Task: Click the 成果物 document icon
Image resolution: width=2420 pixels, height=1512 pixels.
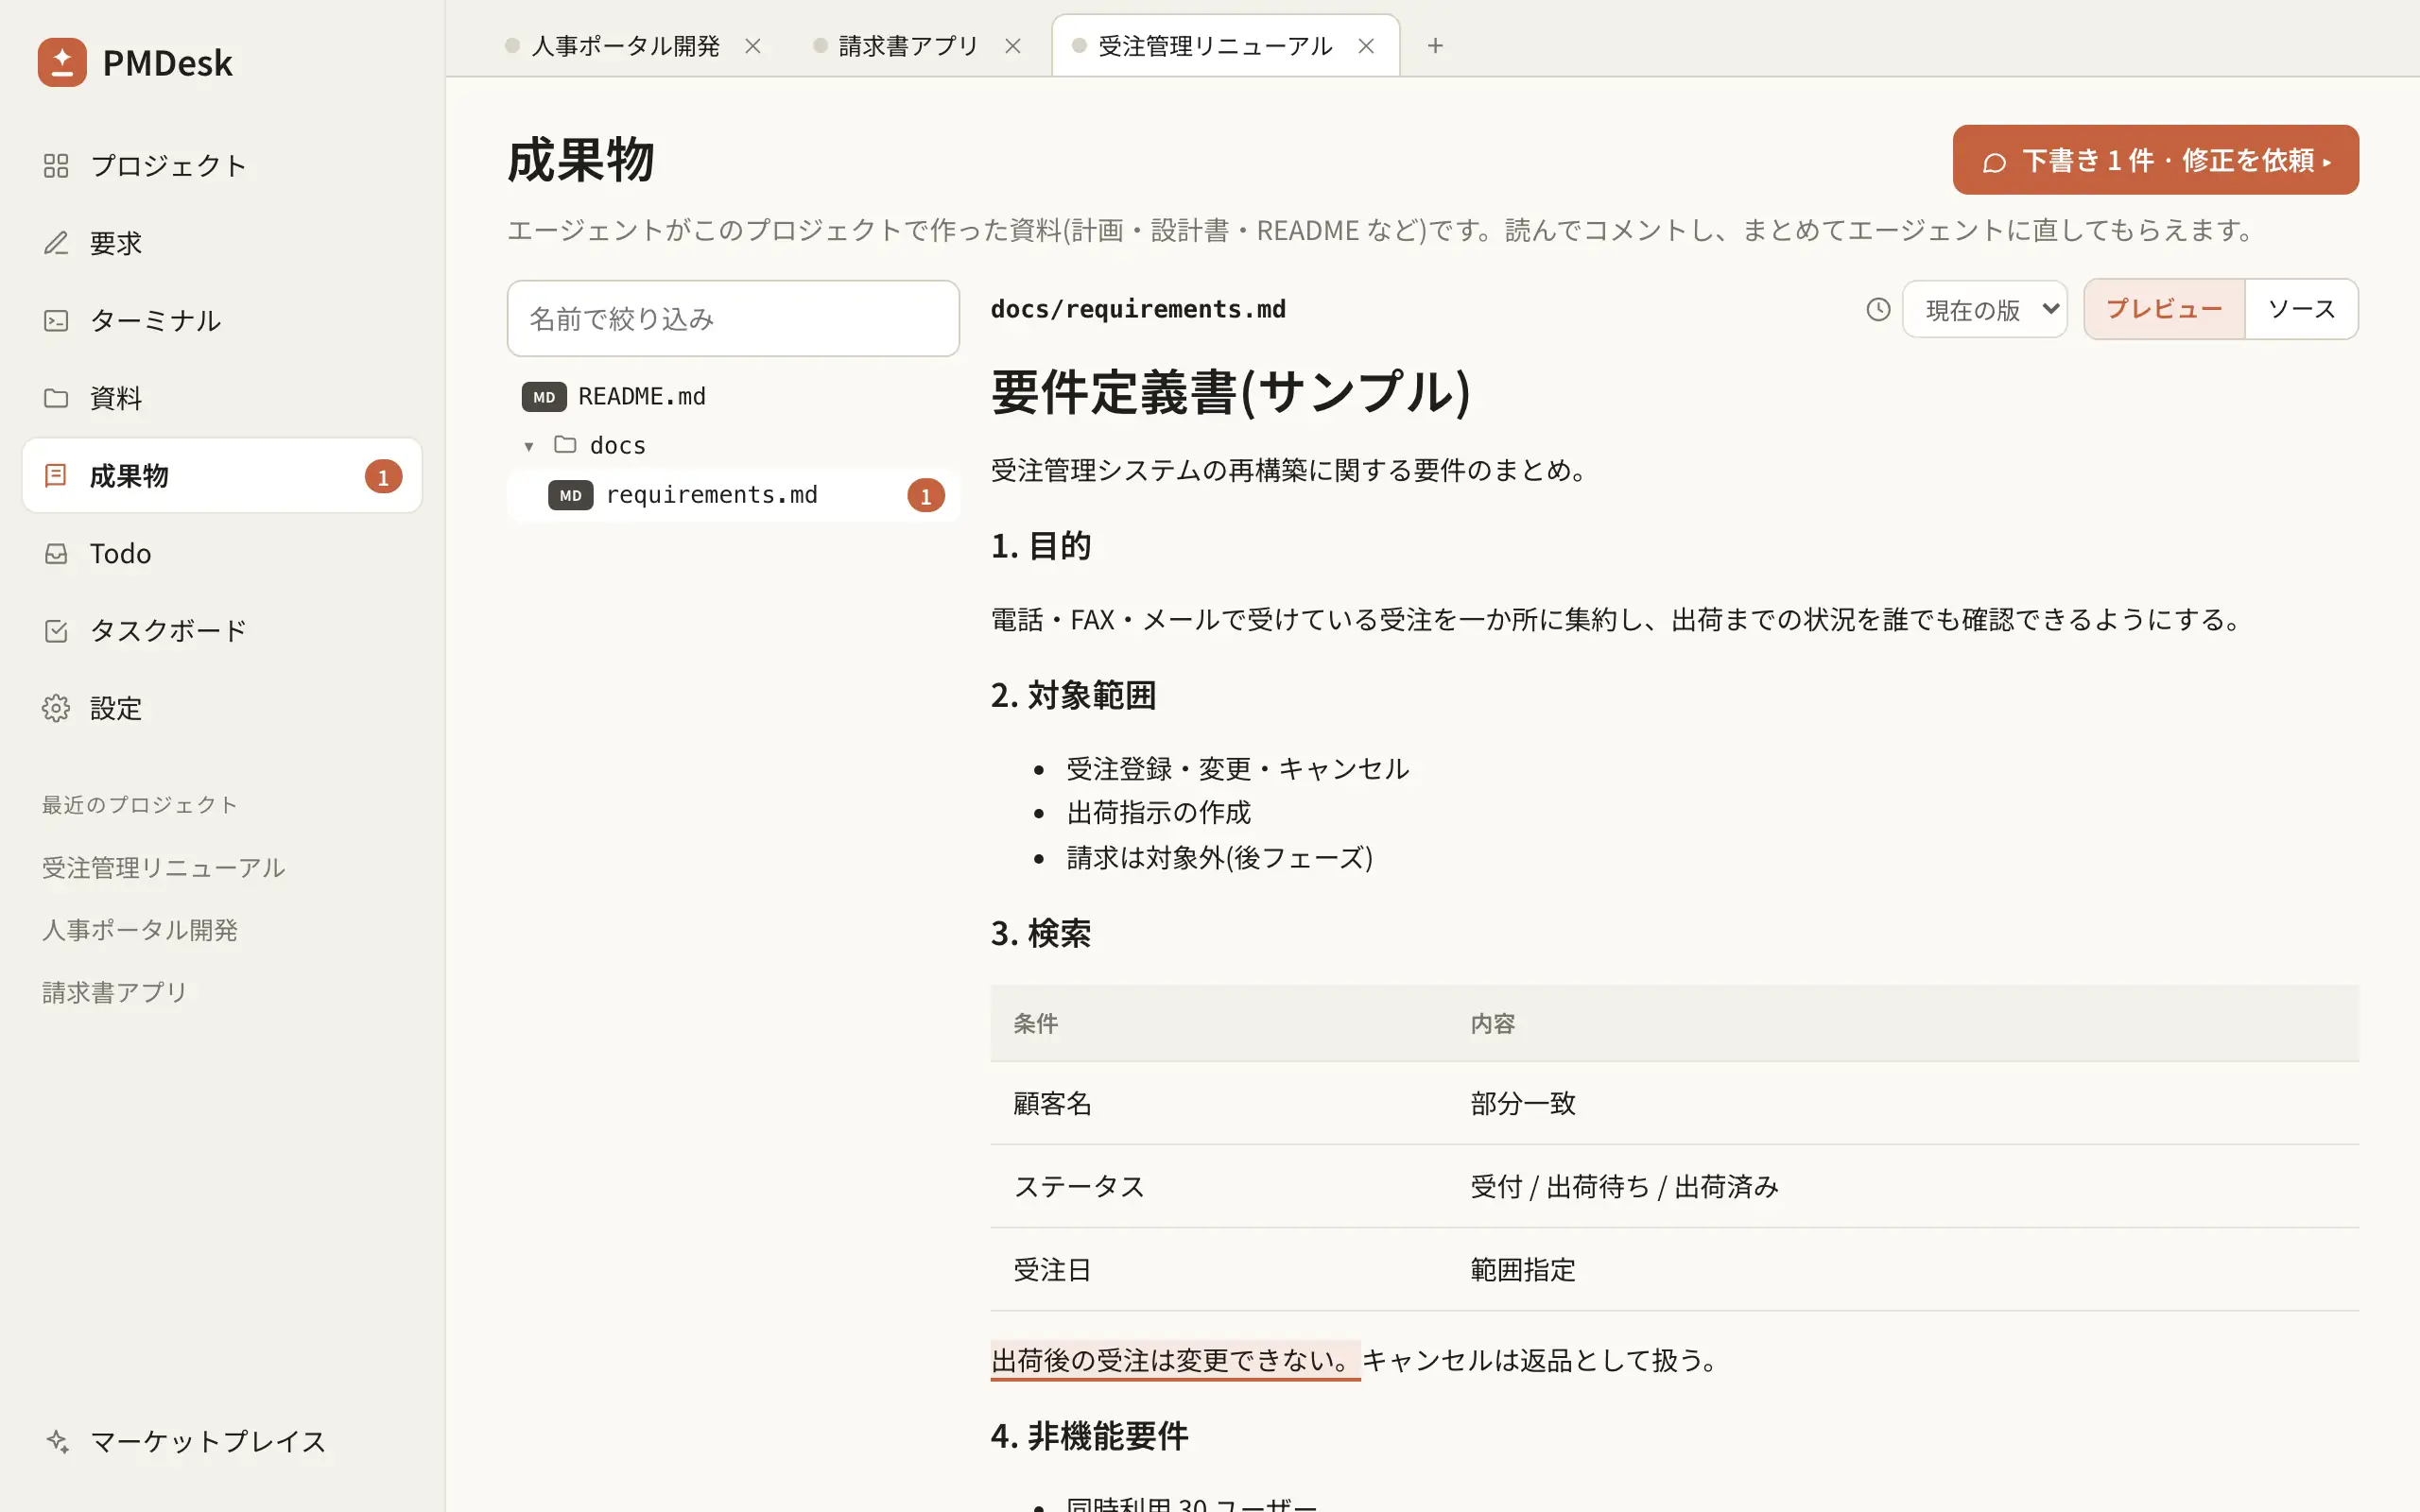Action: (56, 475)
